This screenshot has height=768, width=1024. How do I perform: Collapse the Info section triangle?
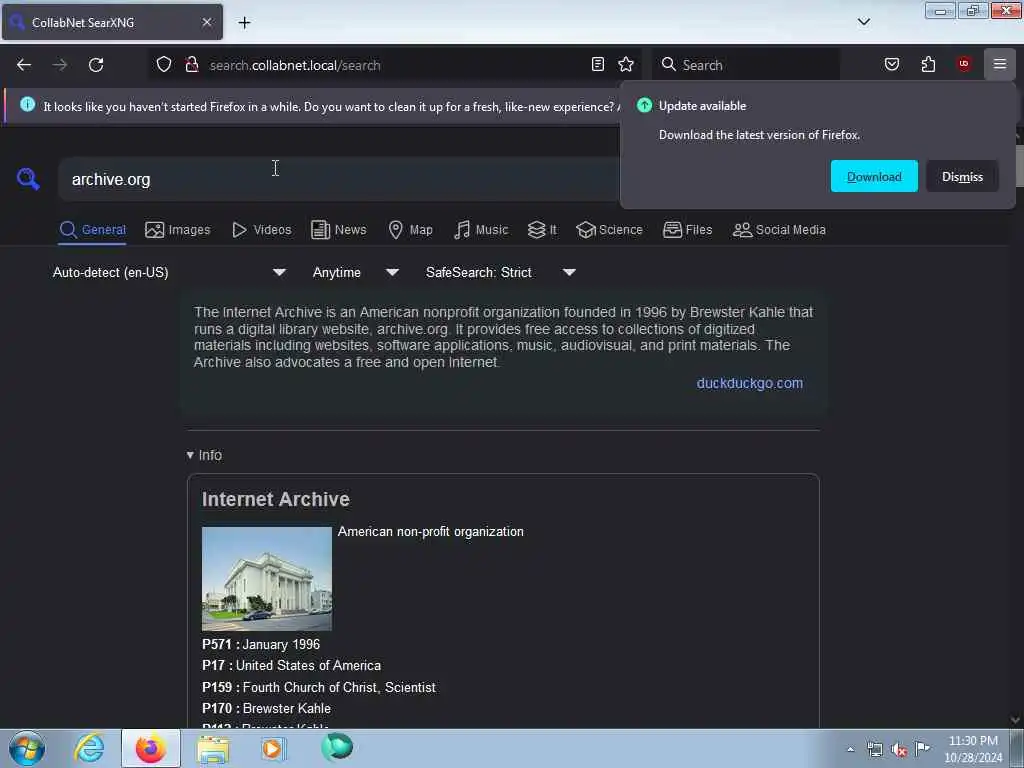click(x=190, y=455)
